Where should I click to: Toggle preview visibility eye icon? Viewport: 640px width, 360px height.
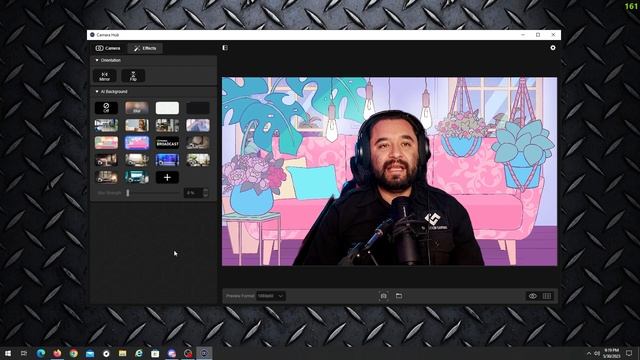click(x=533, y=296)
